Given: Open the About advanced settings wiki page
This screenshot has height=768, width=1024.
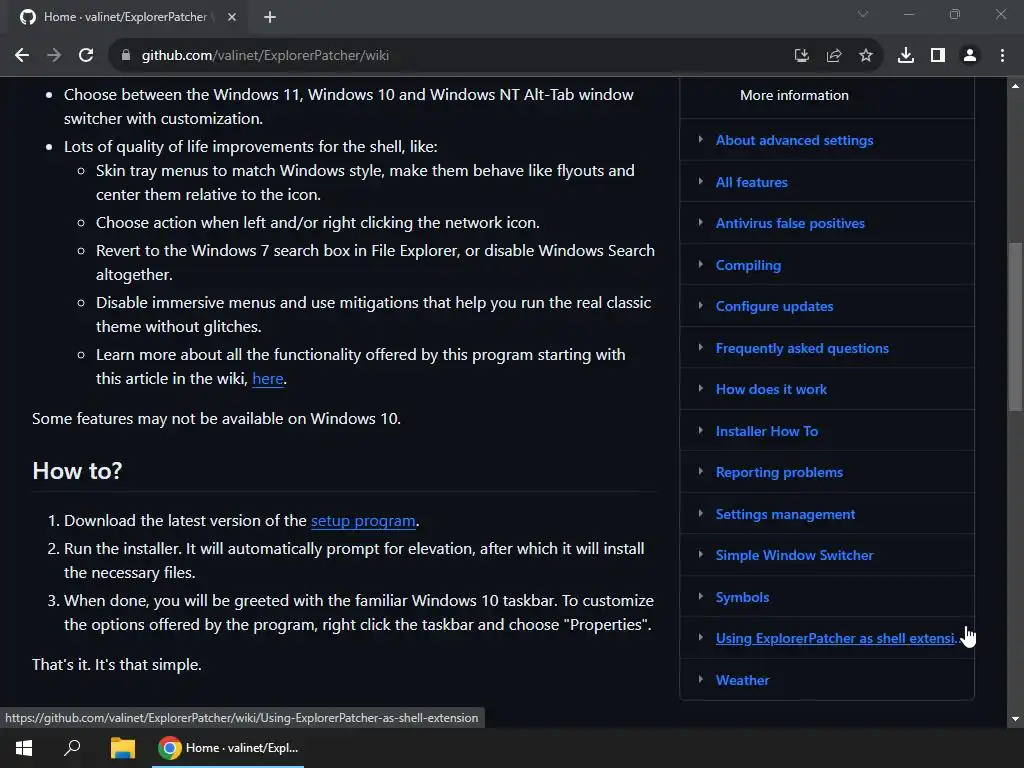Looking at the screenshot, I should coord(794,140).
